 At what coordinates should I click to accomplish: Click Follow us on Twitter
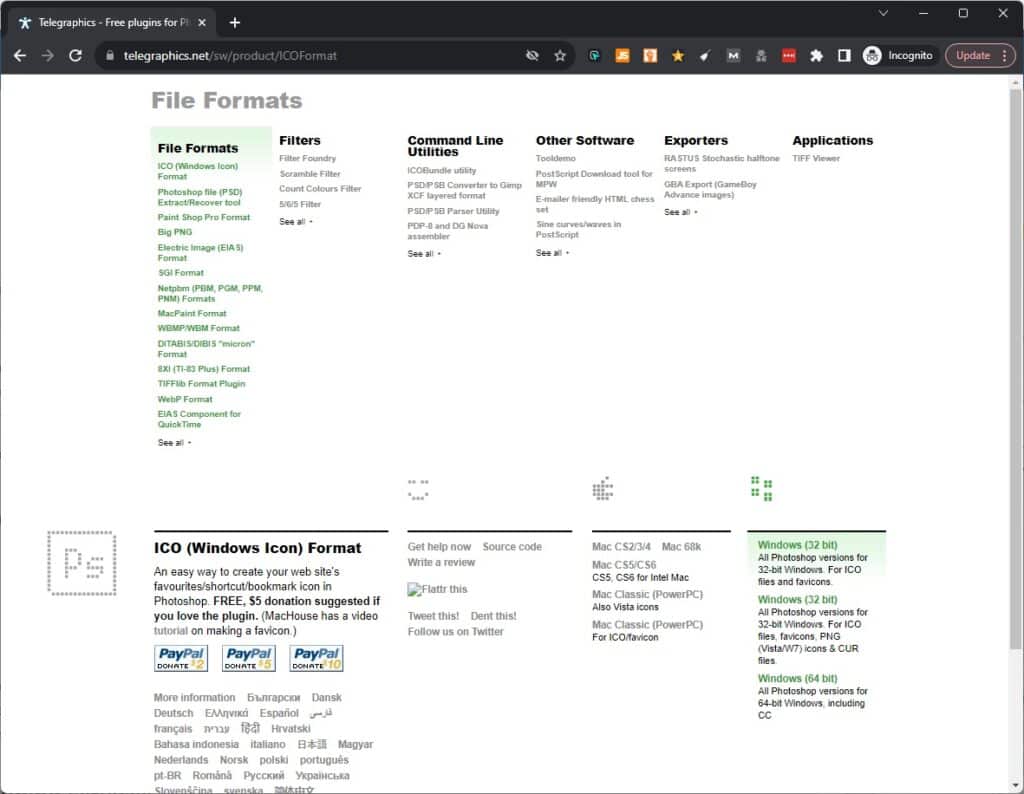[456, 632]
